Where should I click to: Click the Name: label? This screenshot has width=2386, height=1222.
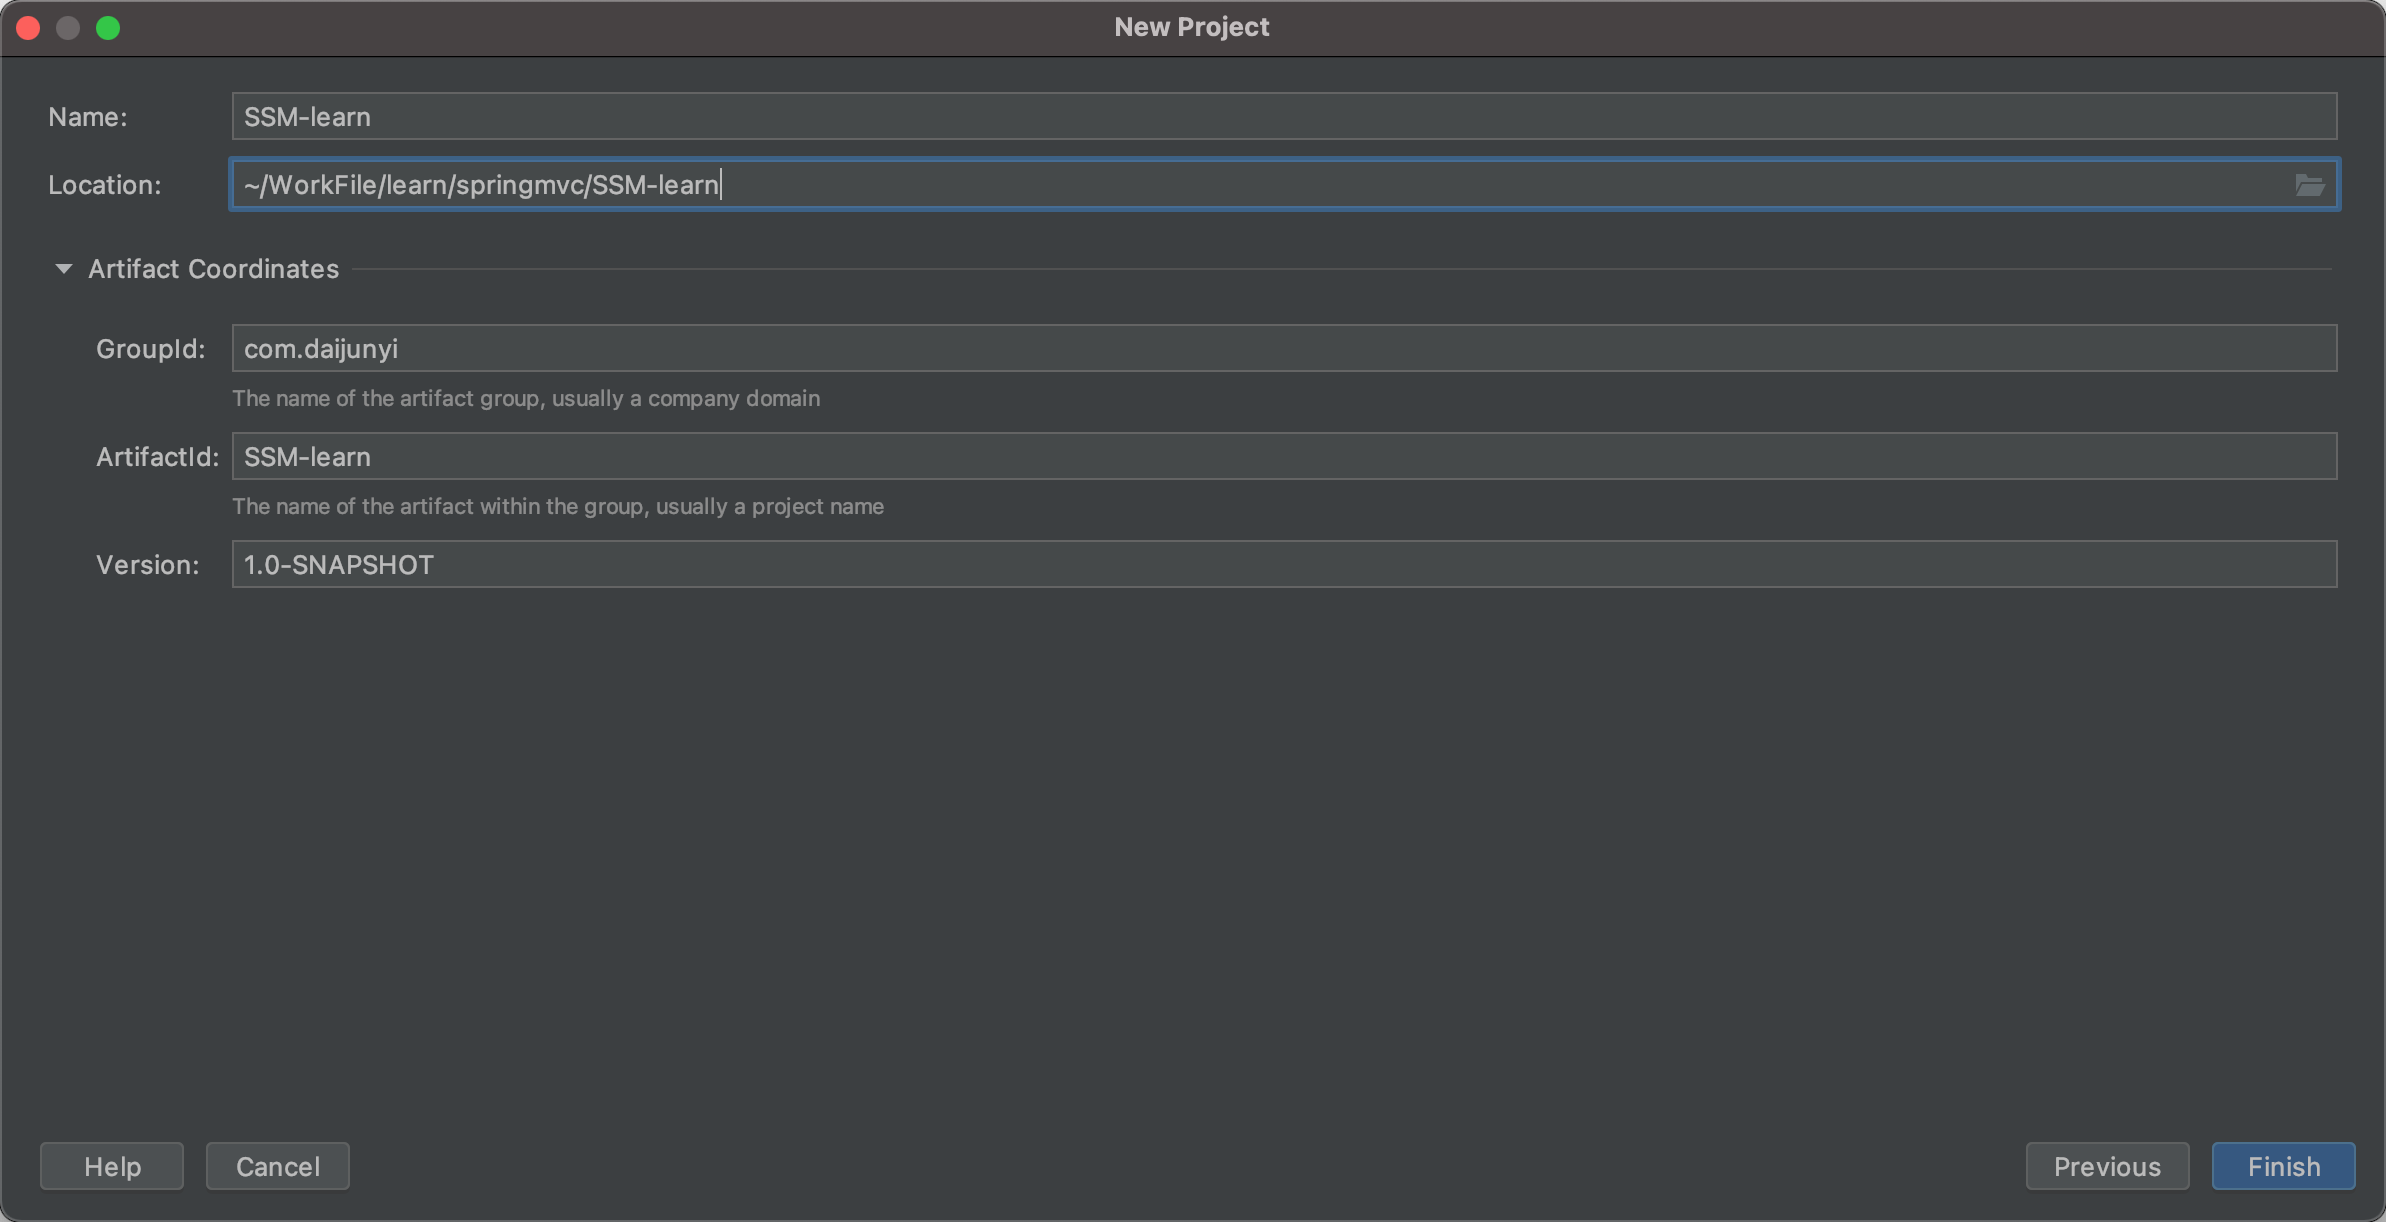88,117
